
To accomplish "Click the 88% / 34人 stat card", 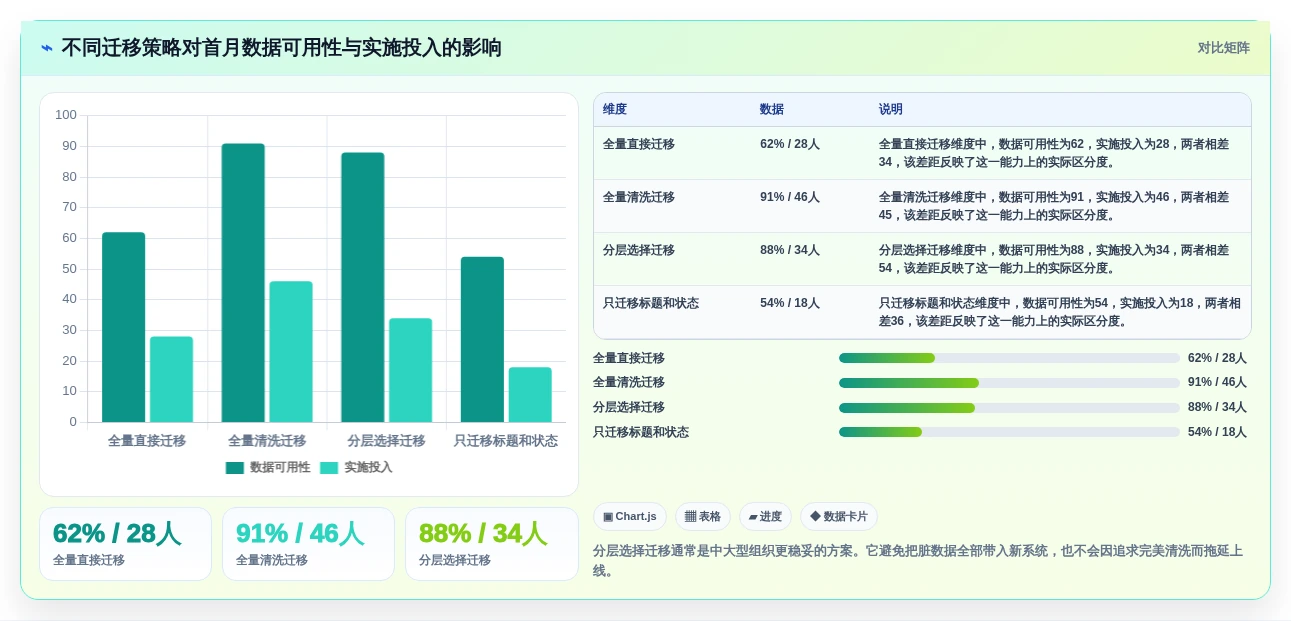I will [491, 544].
